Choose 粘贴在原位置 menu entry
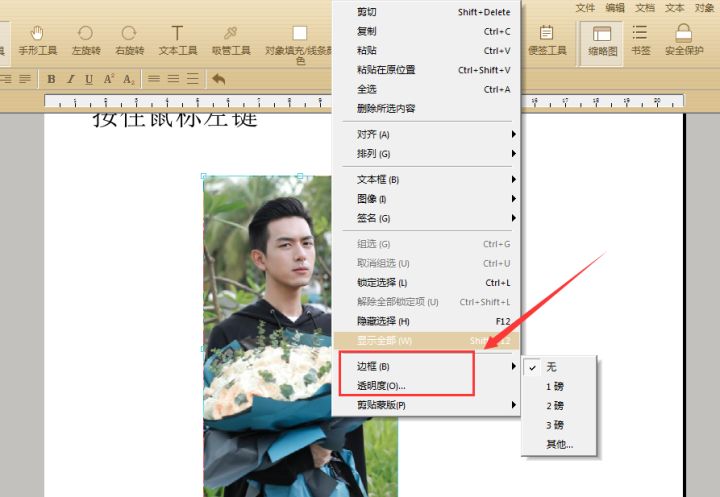The height and width of the screenshot is (497, 720). [x=427, y=70]
